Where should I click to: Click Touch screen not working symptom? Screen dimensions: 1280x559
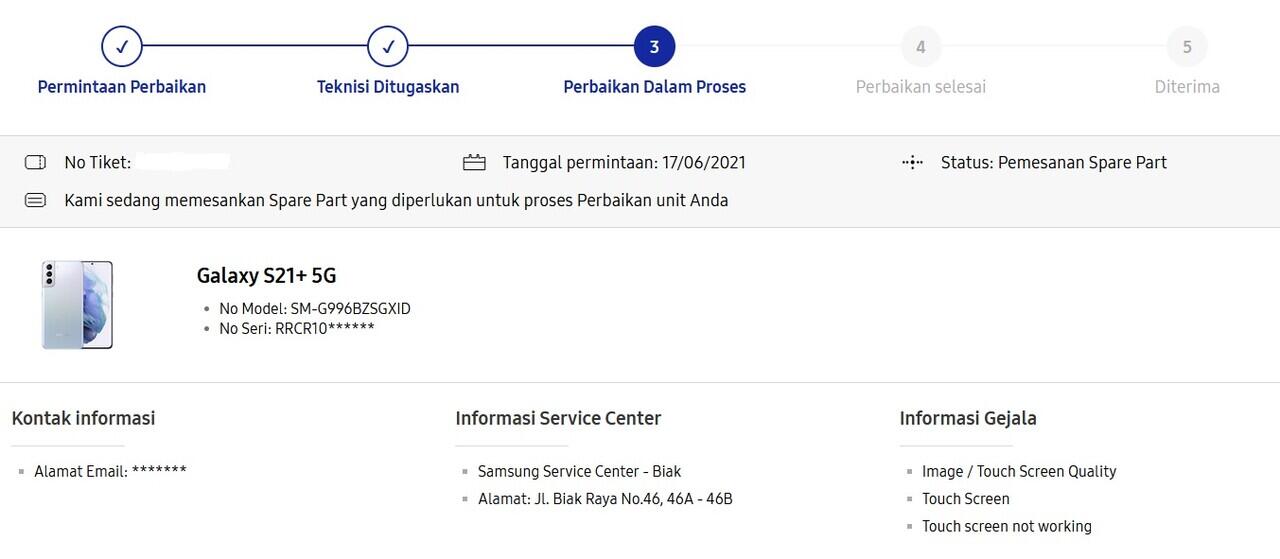point(1007,526)
